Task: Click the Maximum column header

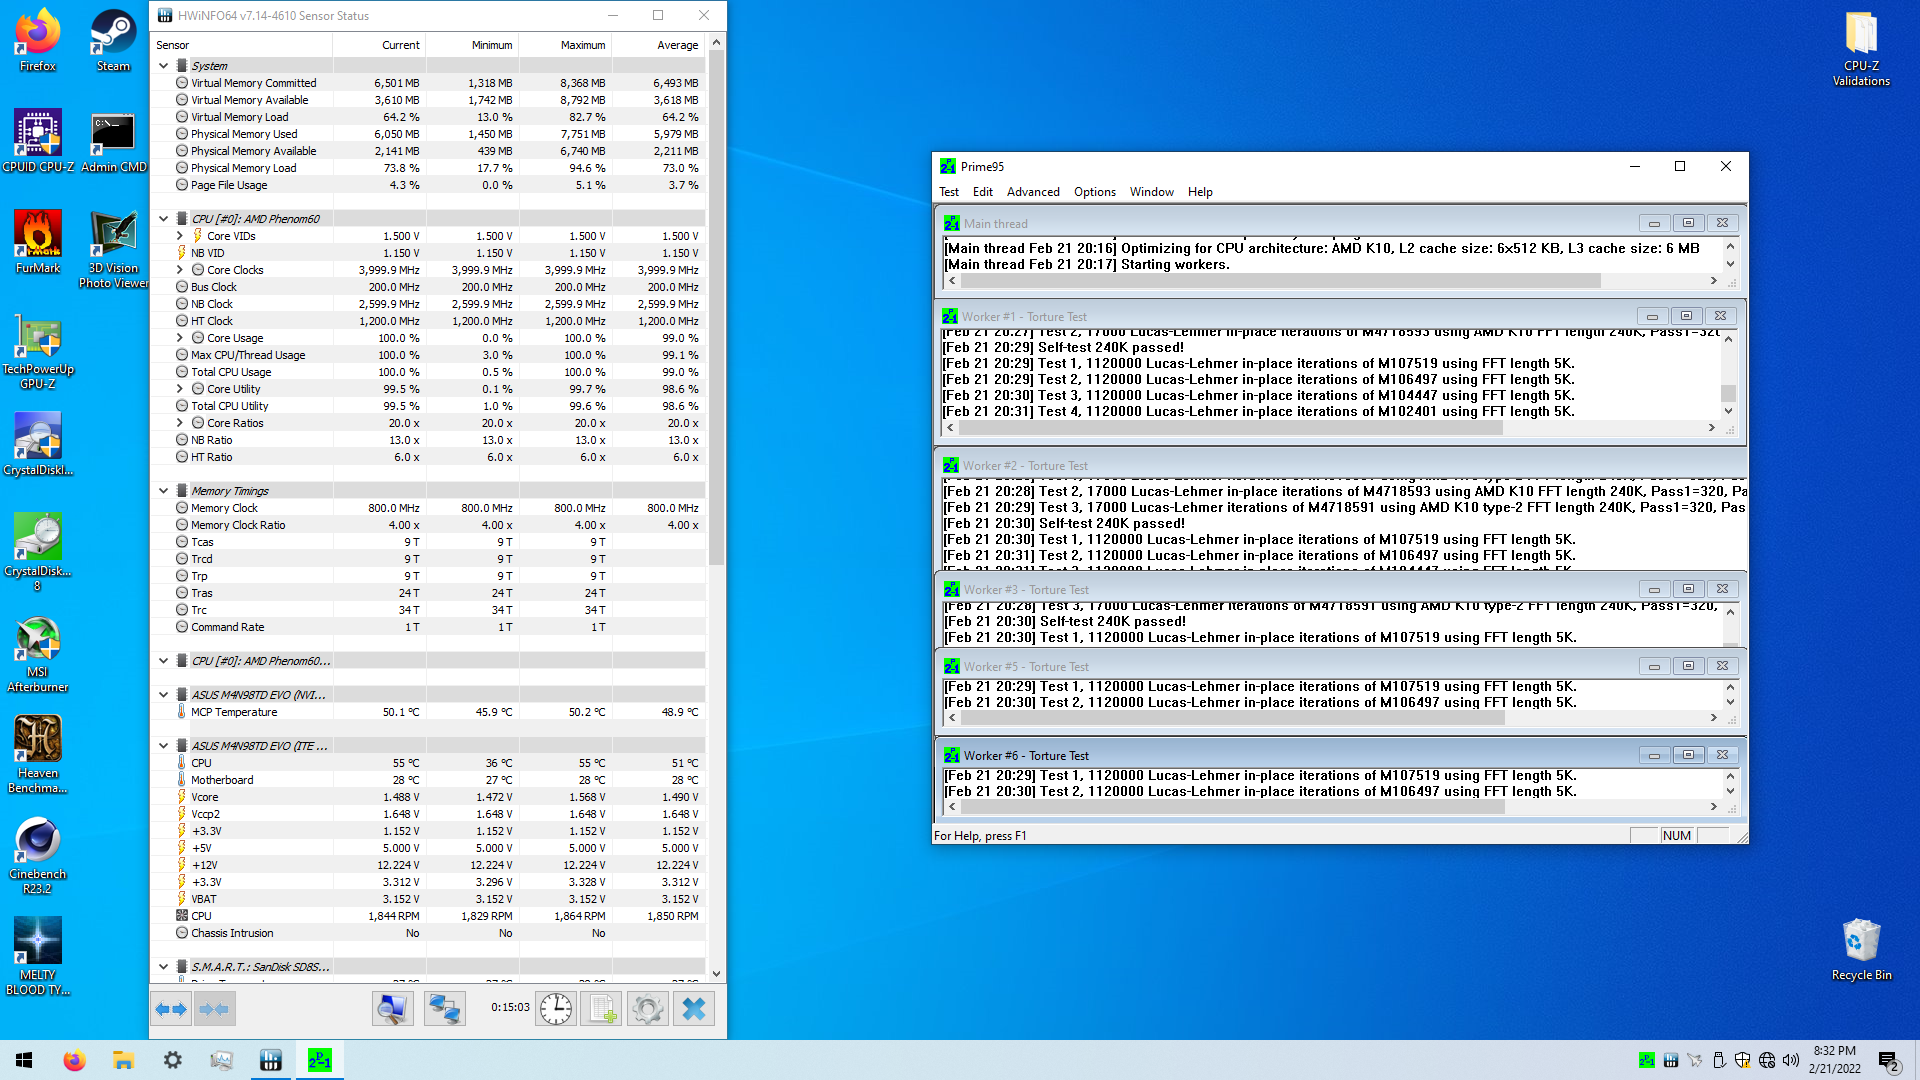Action: (565, 45)
